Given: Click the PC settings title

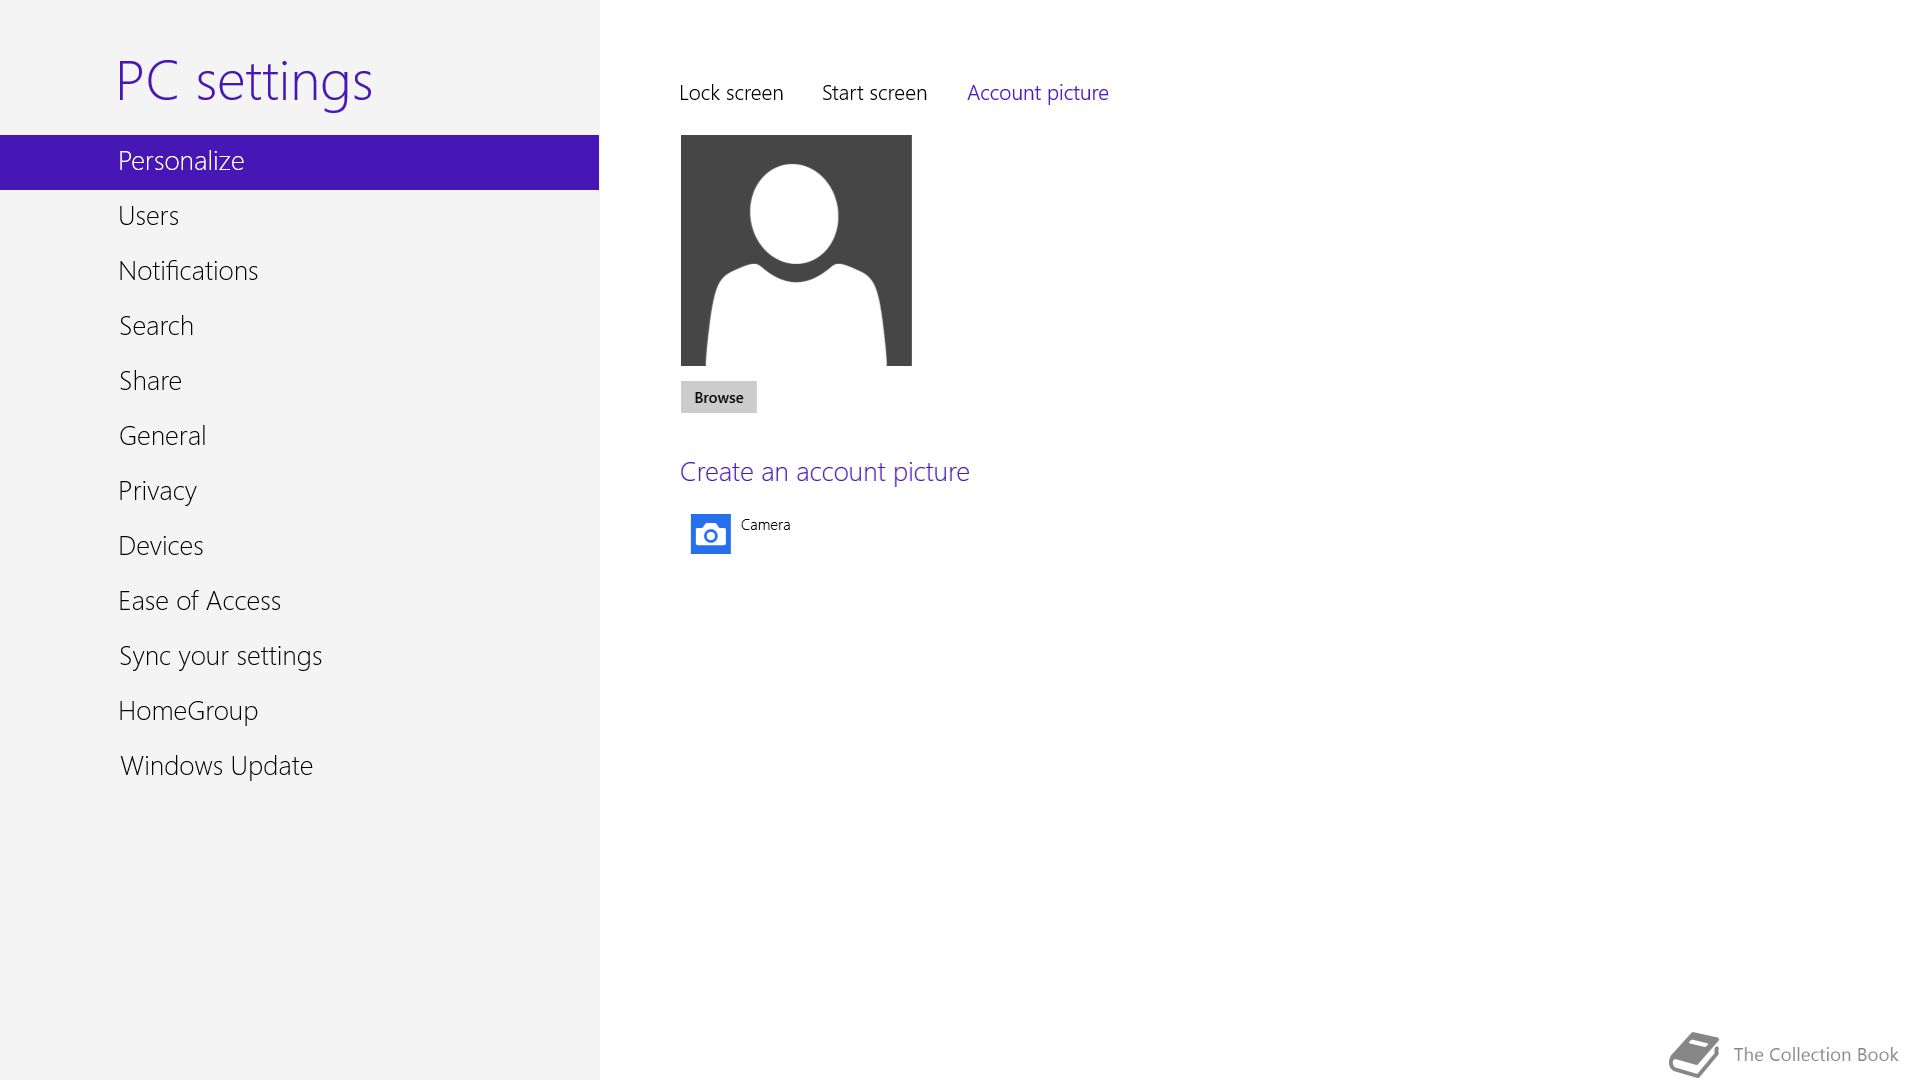Looking at the screenshot, I should pyautogui.click(x=244, y=82).
